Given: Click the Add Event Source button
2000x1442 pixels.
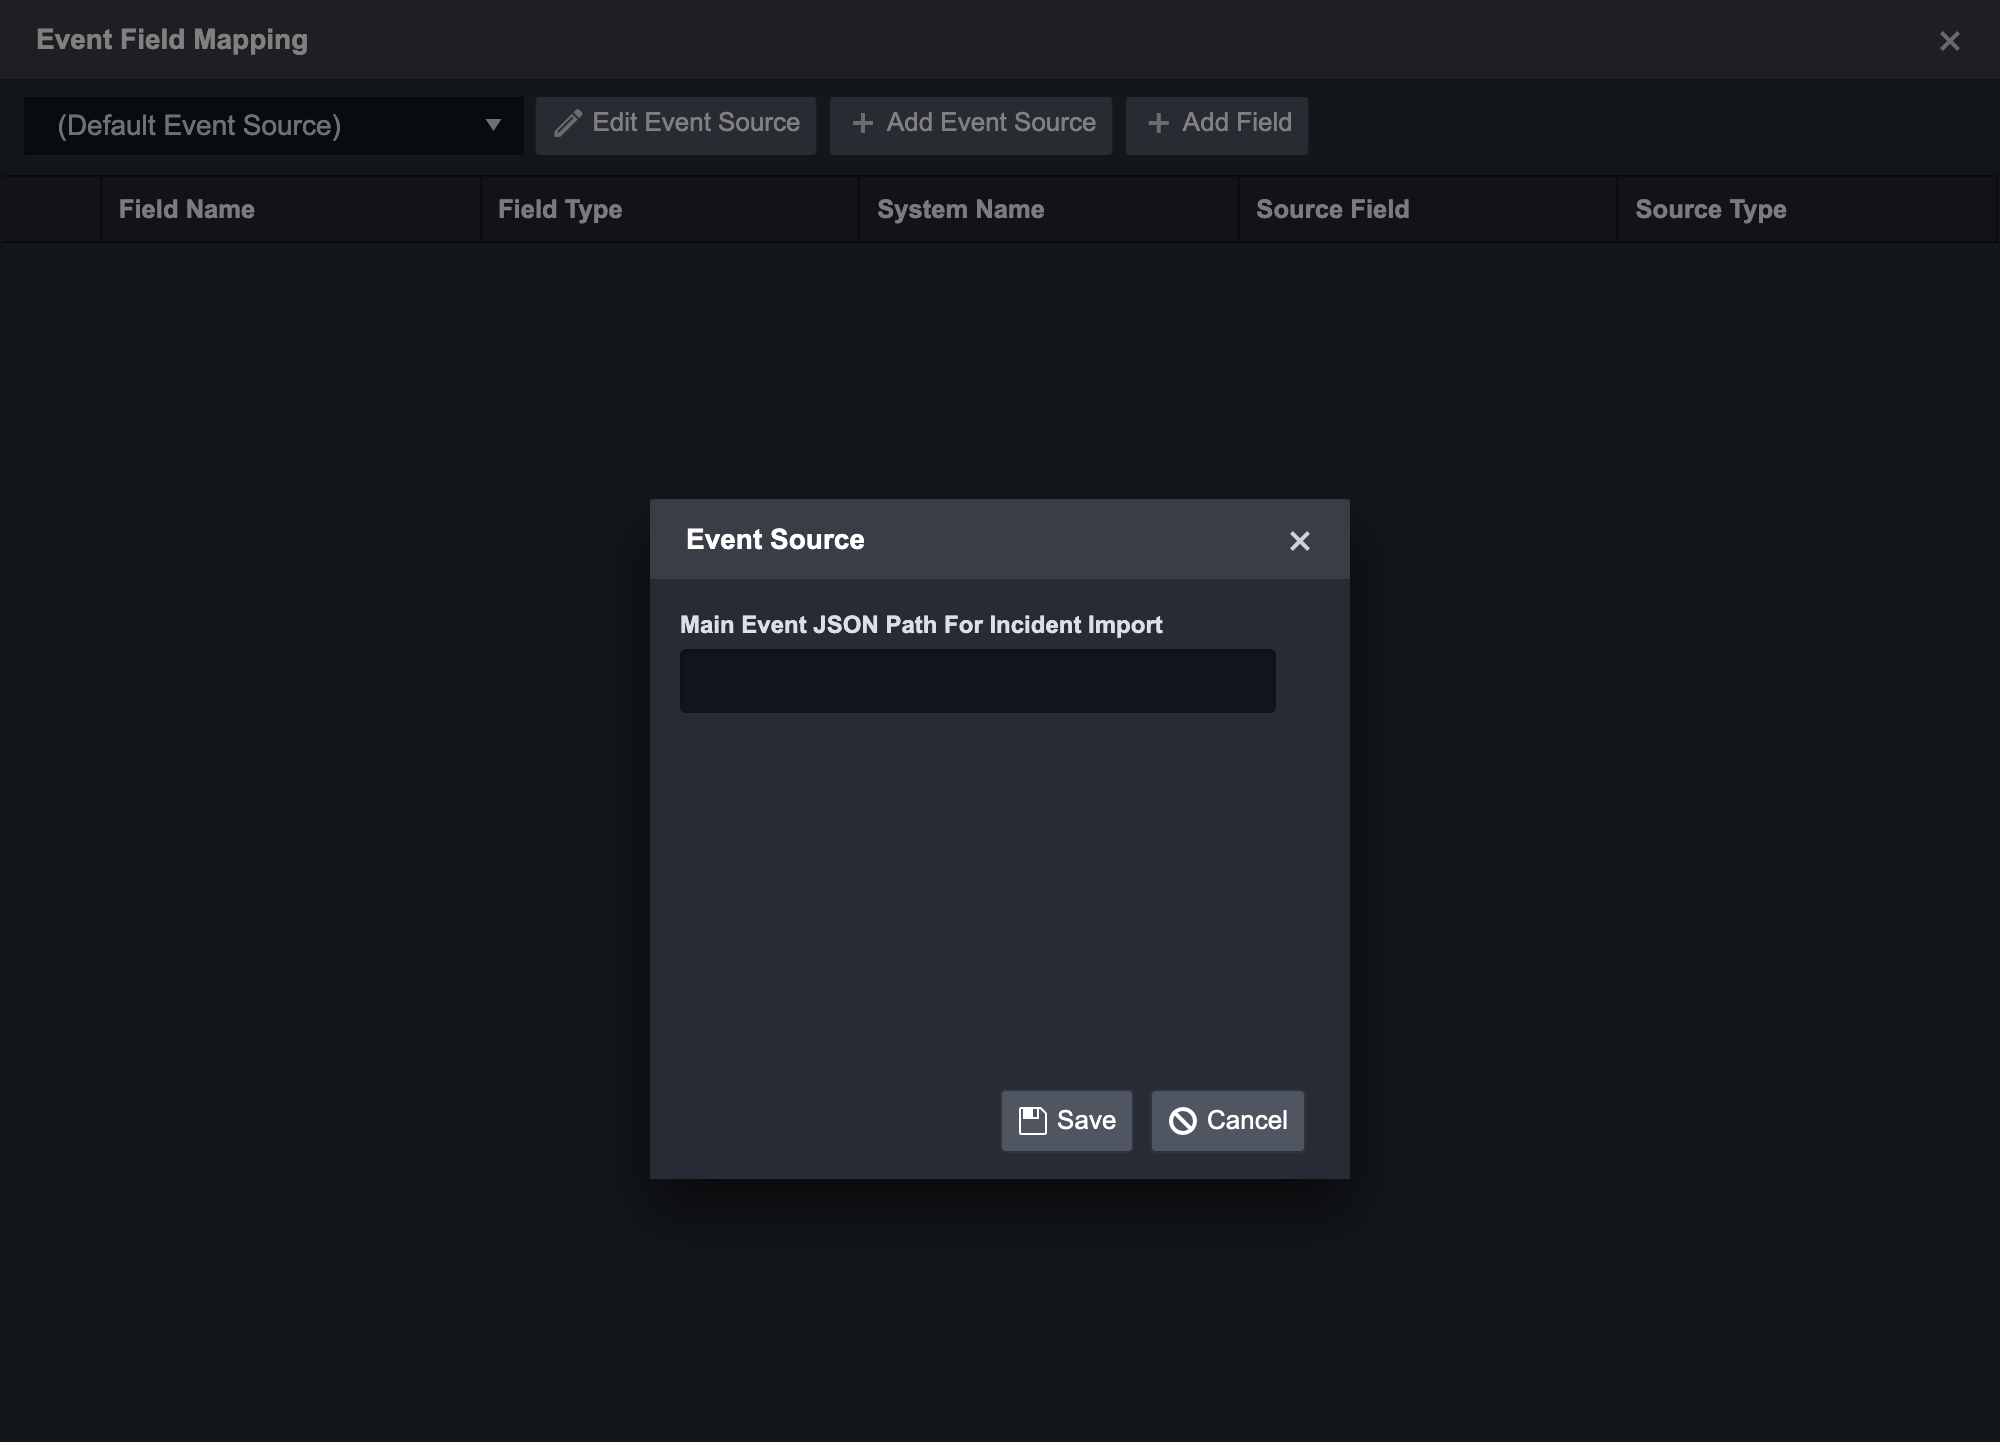Looking at the screenshot, I should pyautogui.click(x=971, y=125).
